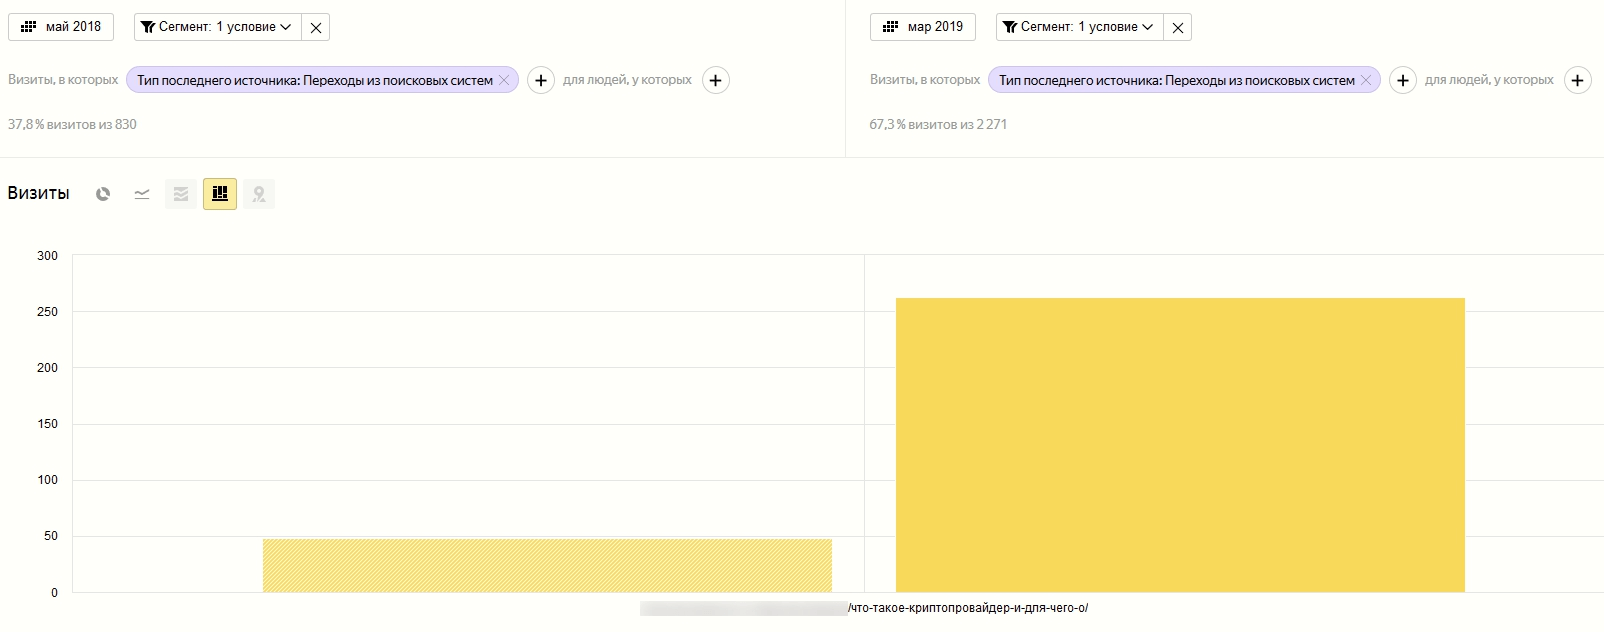1604x632 pixels.
Task: Add people condition in left segment
Action: pyautogui.click(x=716, y=80)
